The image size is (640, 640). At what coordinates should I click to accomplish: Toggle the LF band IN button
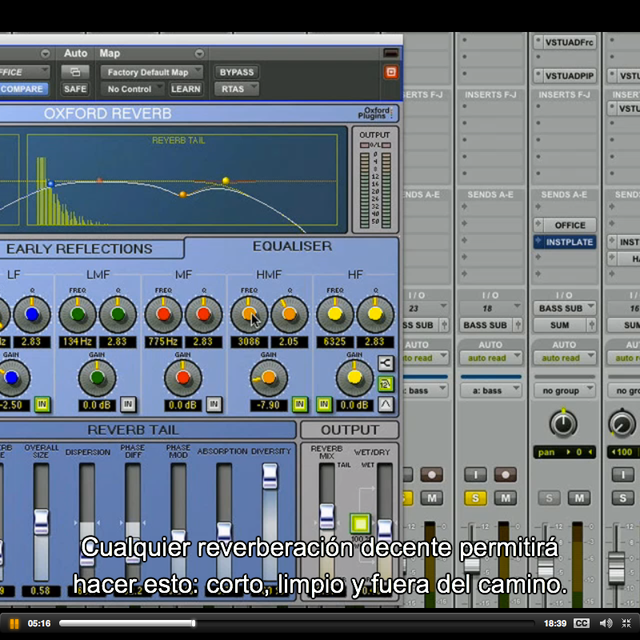coord(42,404)
